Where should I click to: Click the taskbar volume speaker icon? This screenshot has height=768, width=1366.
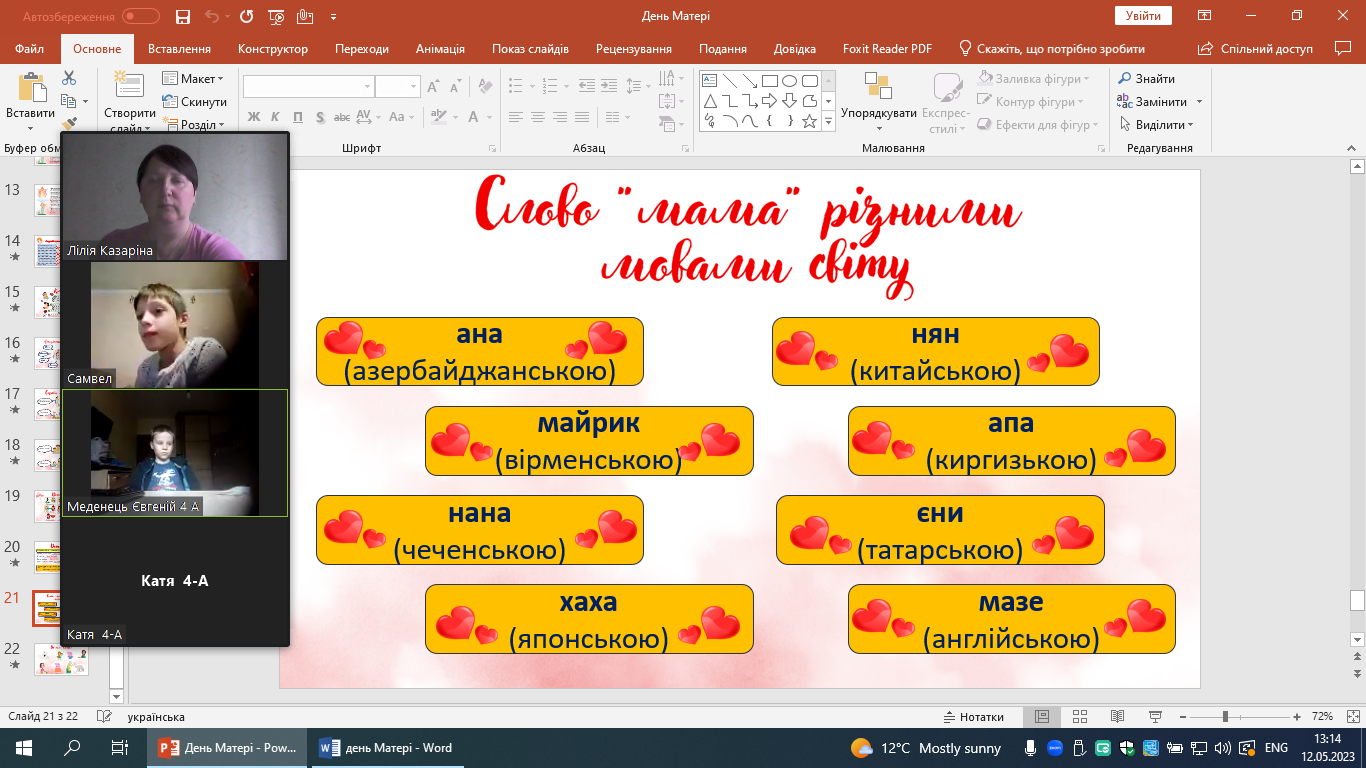click(x=1222, y=748)
